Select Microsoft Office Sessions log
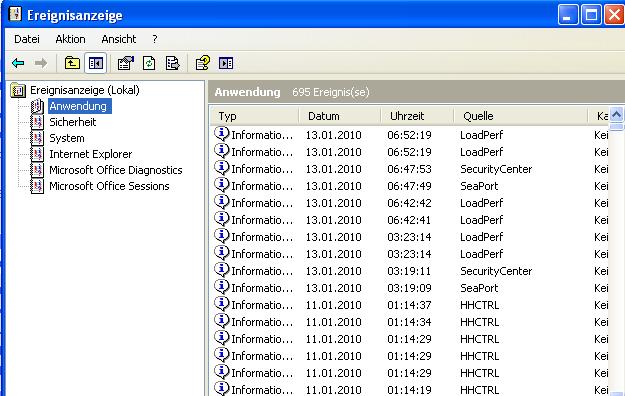 [109, 186]
